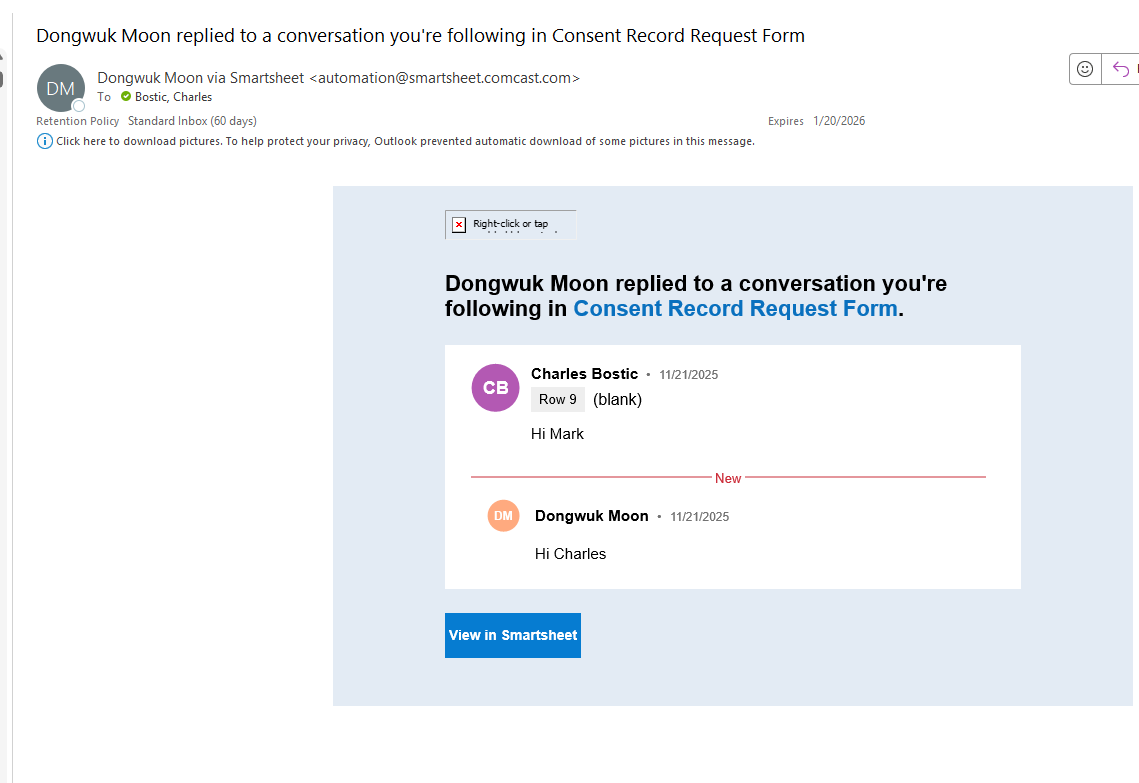Select the Row 9 tag

(557, 399)
